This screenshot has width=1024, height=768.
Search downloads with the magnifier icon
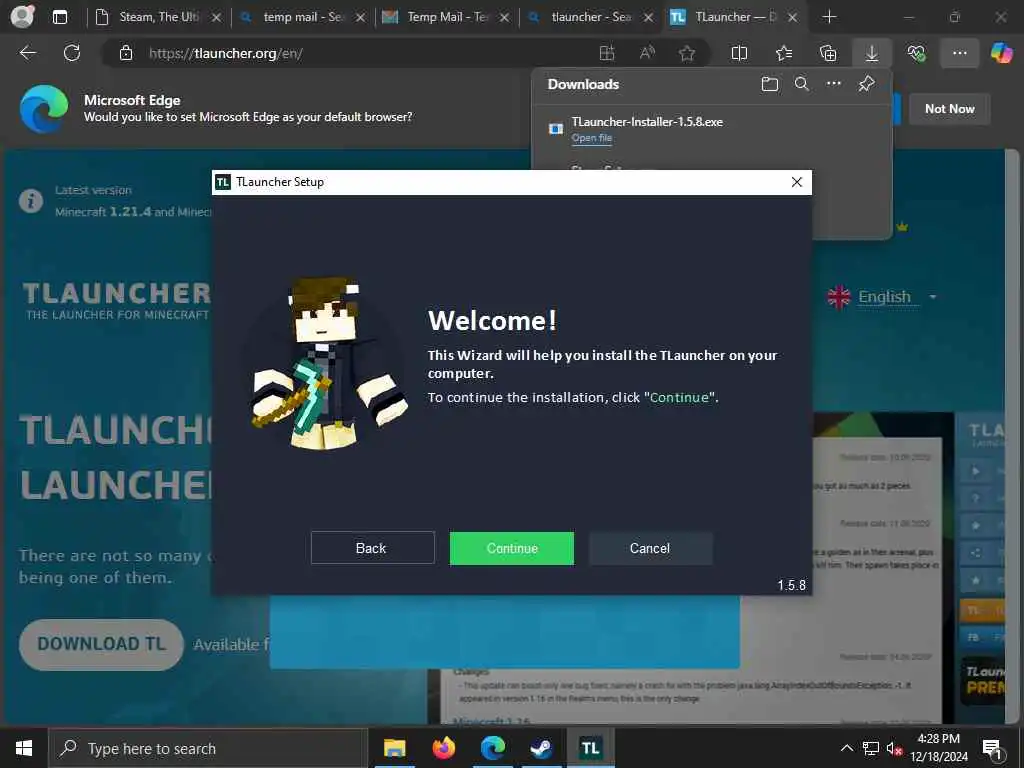[x=801, y=84]
